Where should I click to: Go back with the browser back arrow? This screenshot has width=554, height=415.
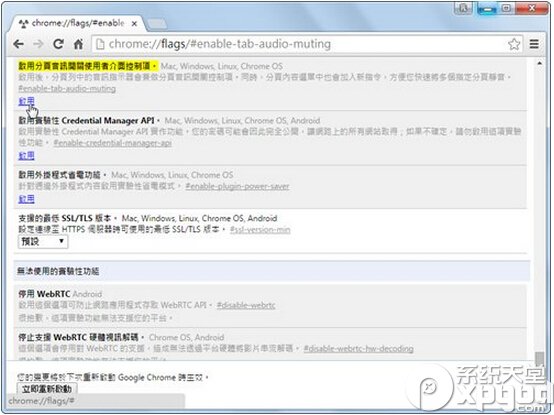click(x=18, y=44)
